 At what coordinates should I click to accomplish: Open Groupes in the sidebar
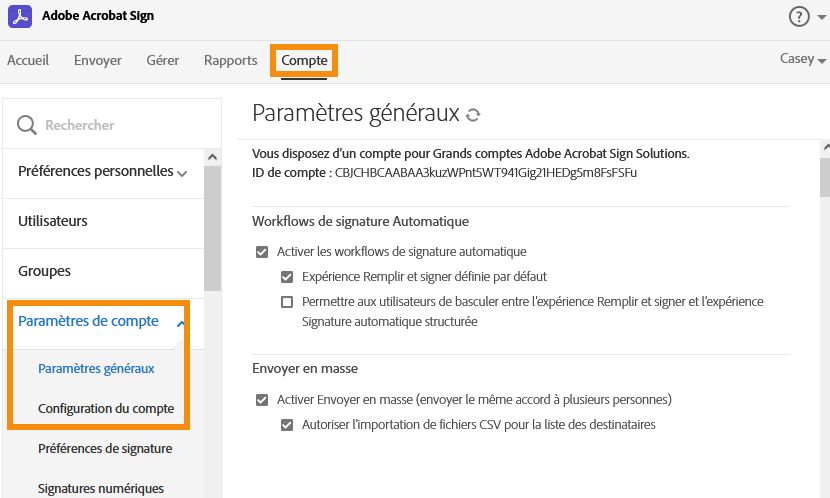click(x=44, y=271)
